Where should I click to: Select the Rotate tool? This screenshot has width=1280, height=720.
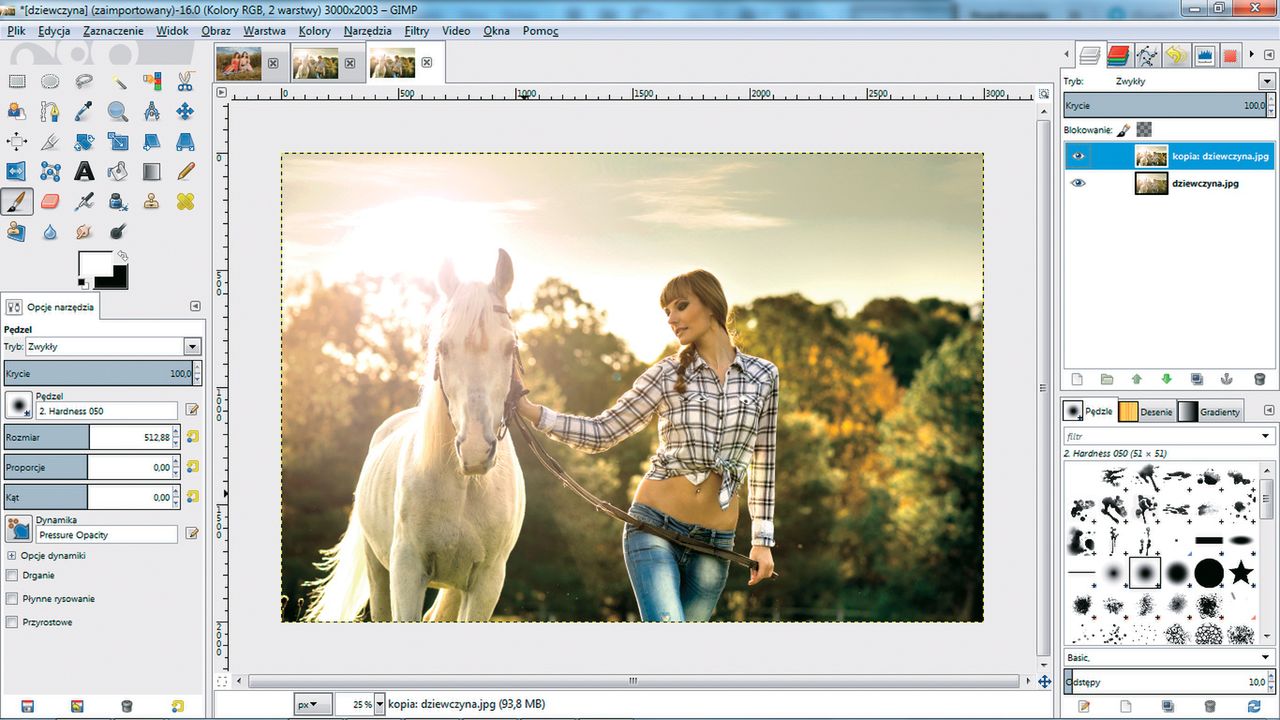point(84,142)
